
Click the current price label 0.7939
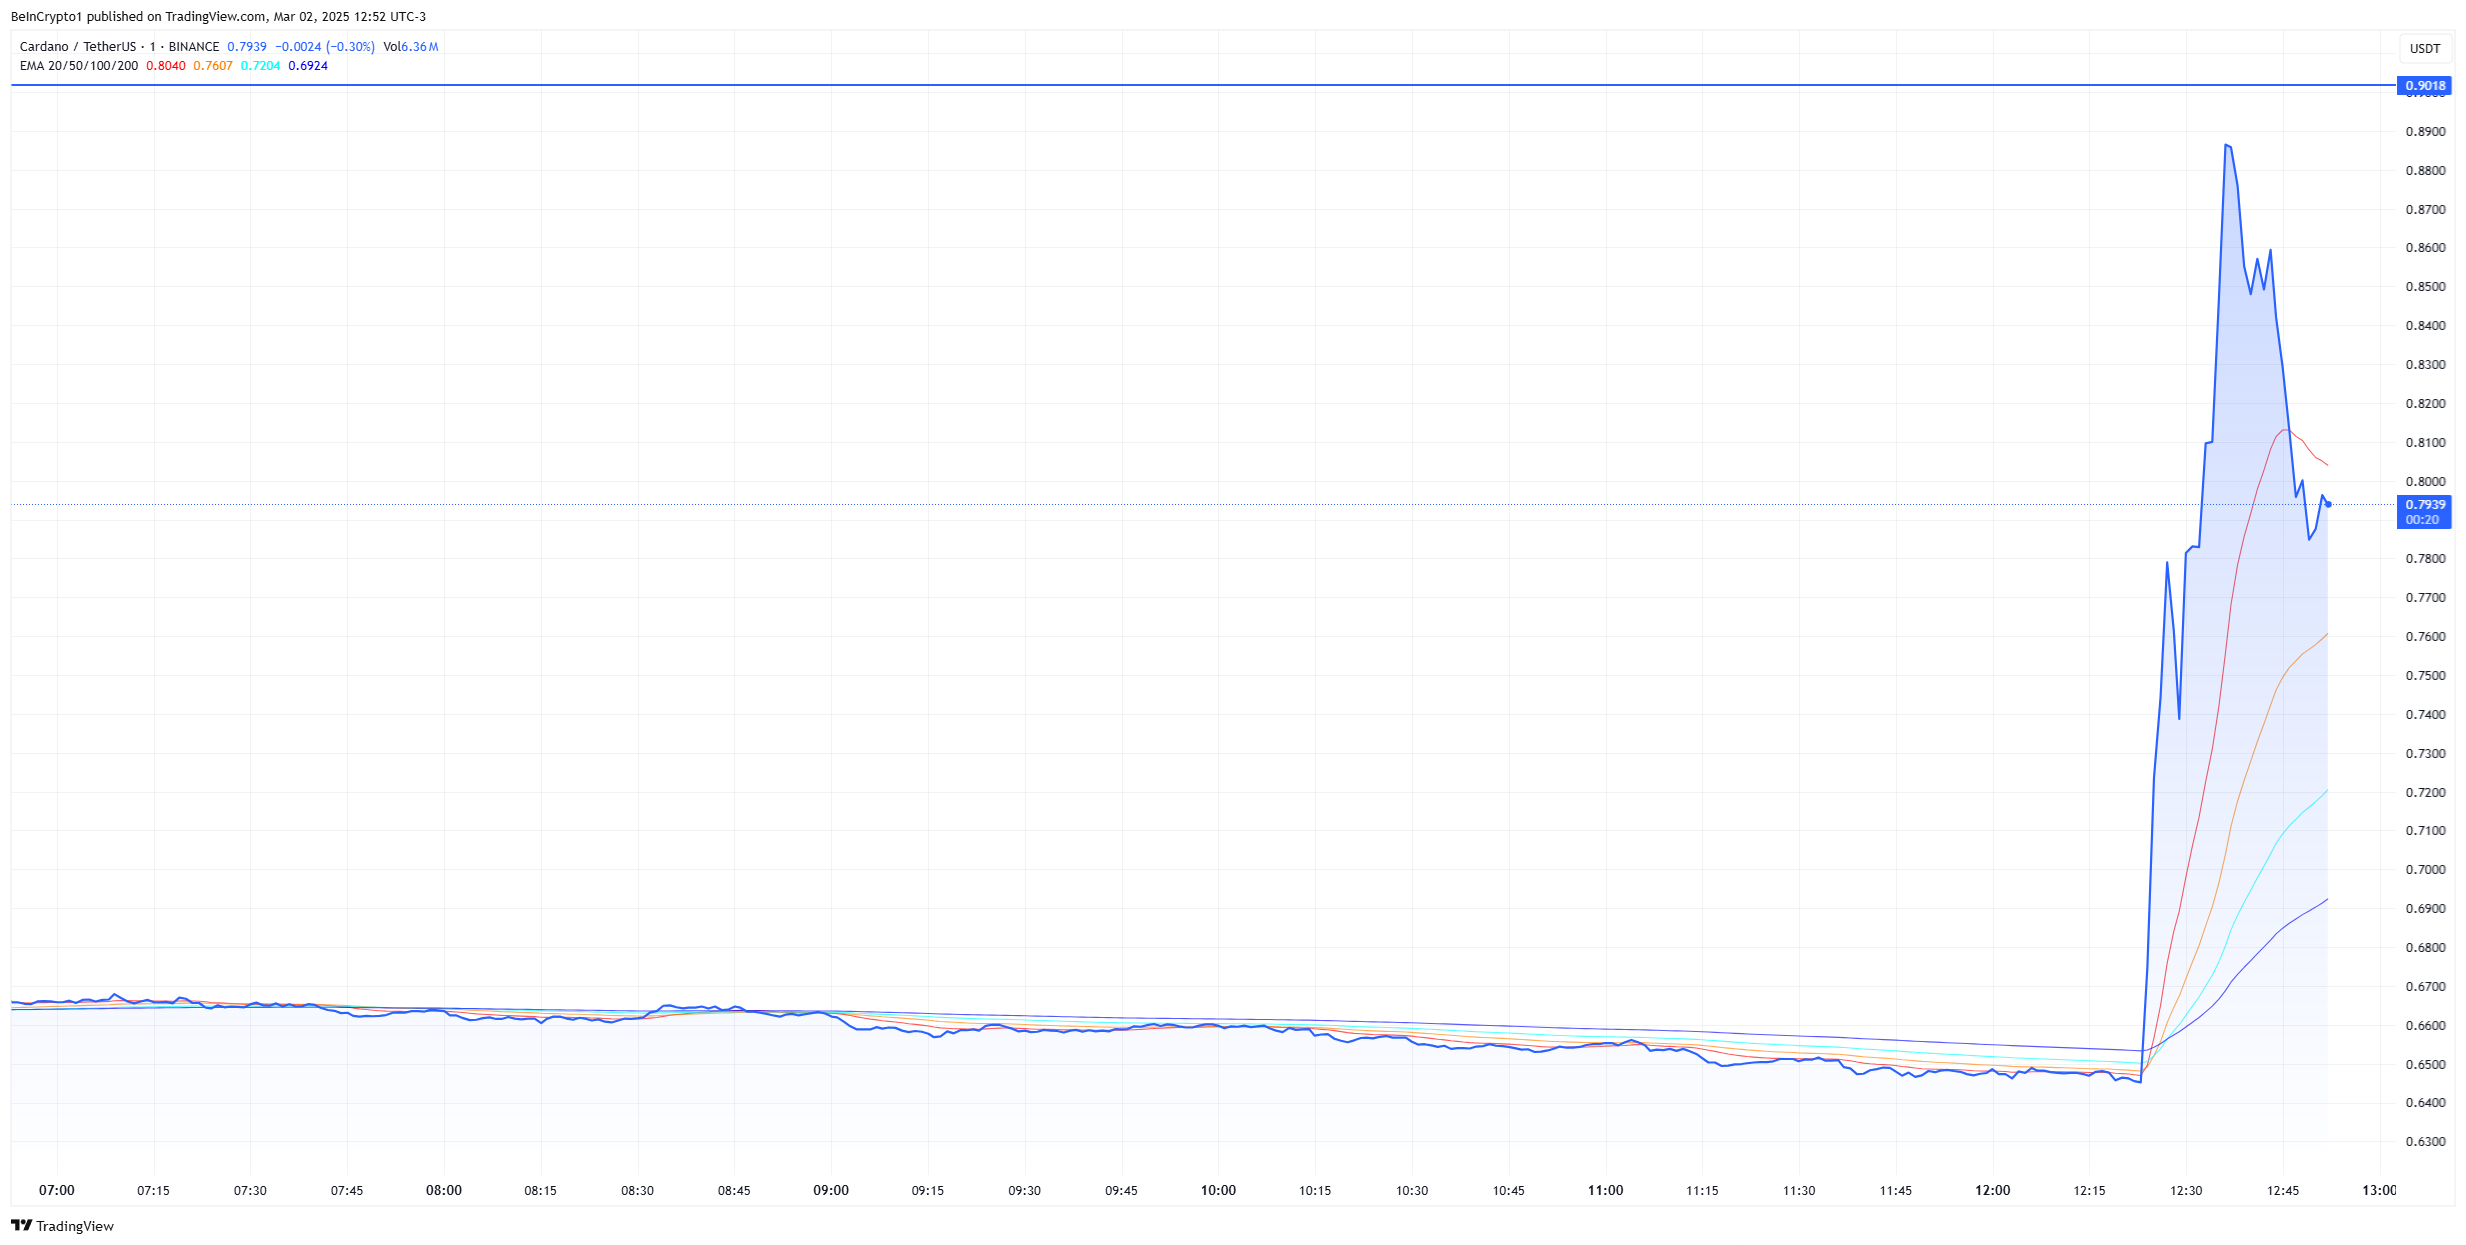click(x=2424, y=505)
